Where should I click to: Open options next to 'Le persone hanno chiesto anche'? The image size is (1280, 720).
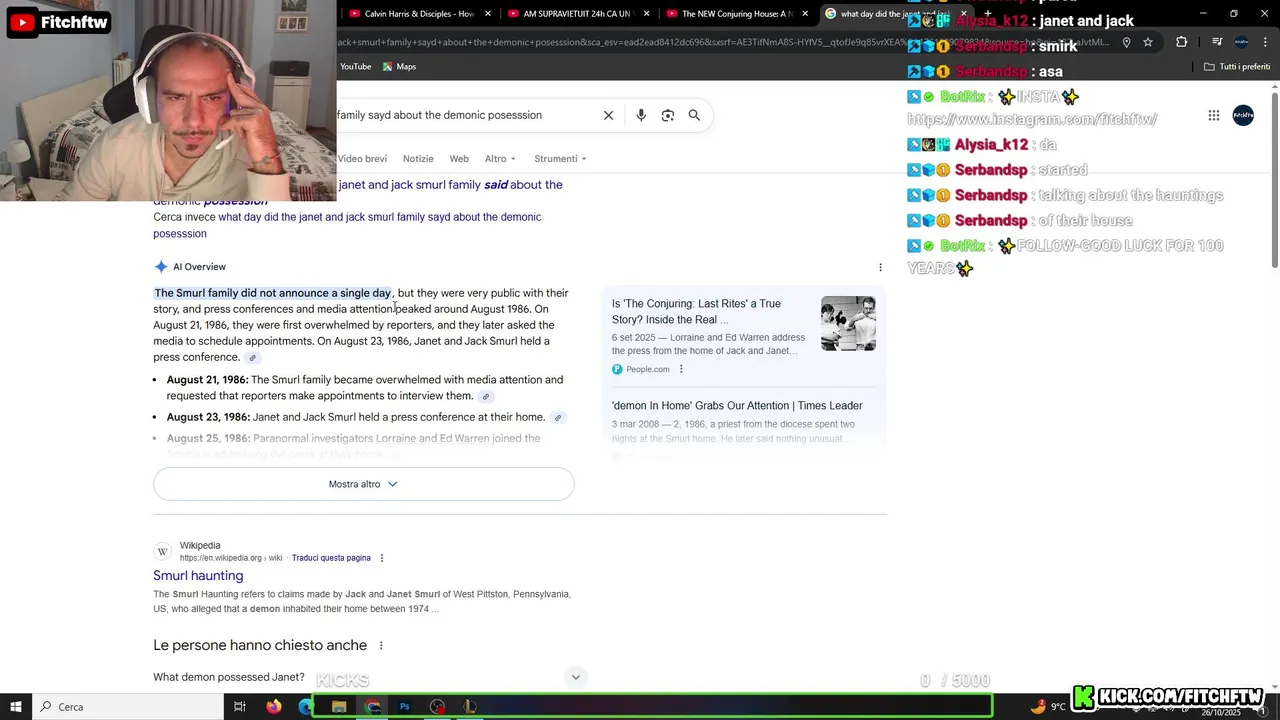(x=381, y=645)
